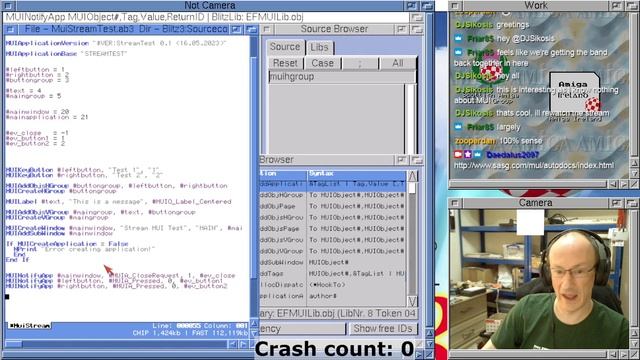
Task: Click the Browser list vertical scrollbar knob
Action: tap(412, 188)
